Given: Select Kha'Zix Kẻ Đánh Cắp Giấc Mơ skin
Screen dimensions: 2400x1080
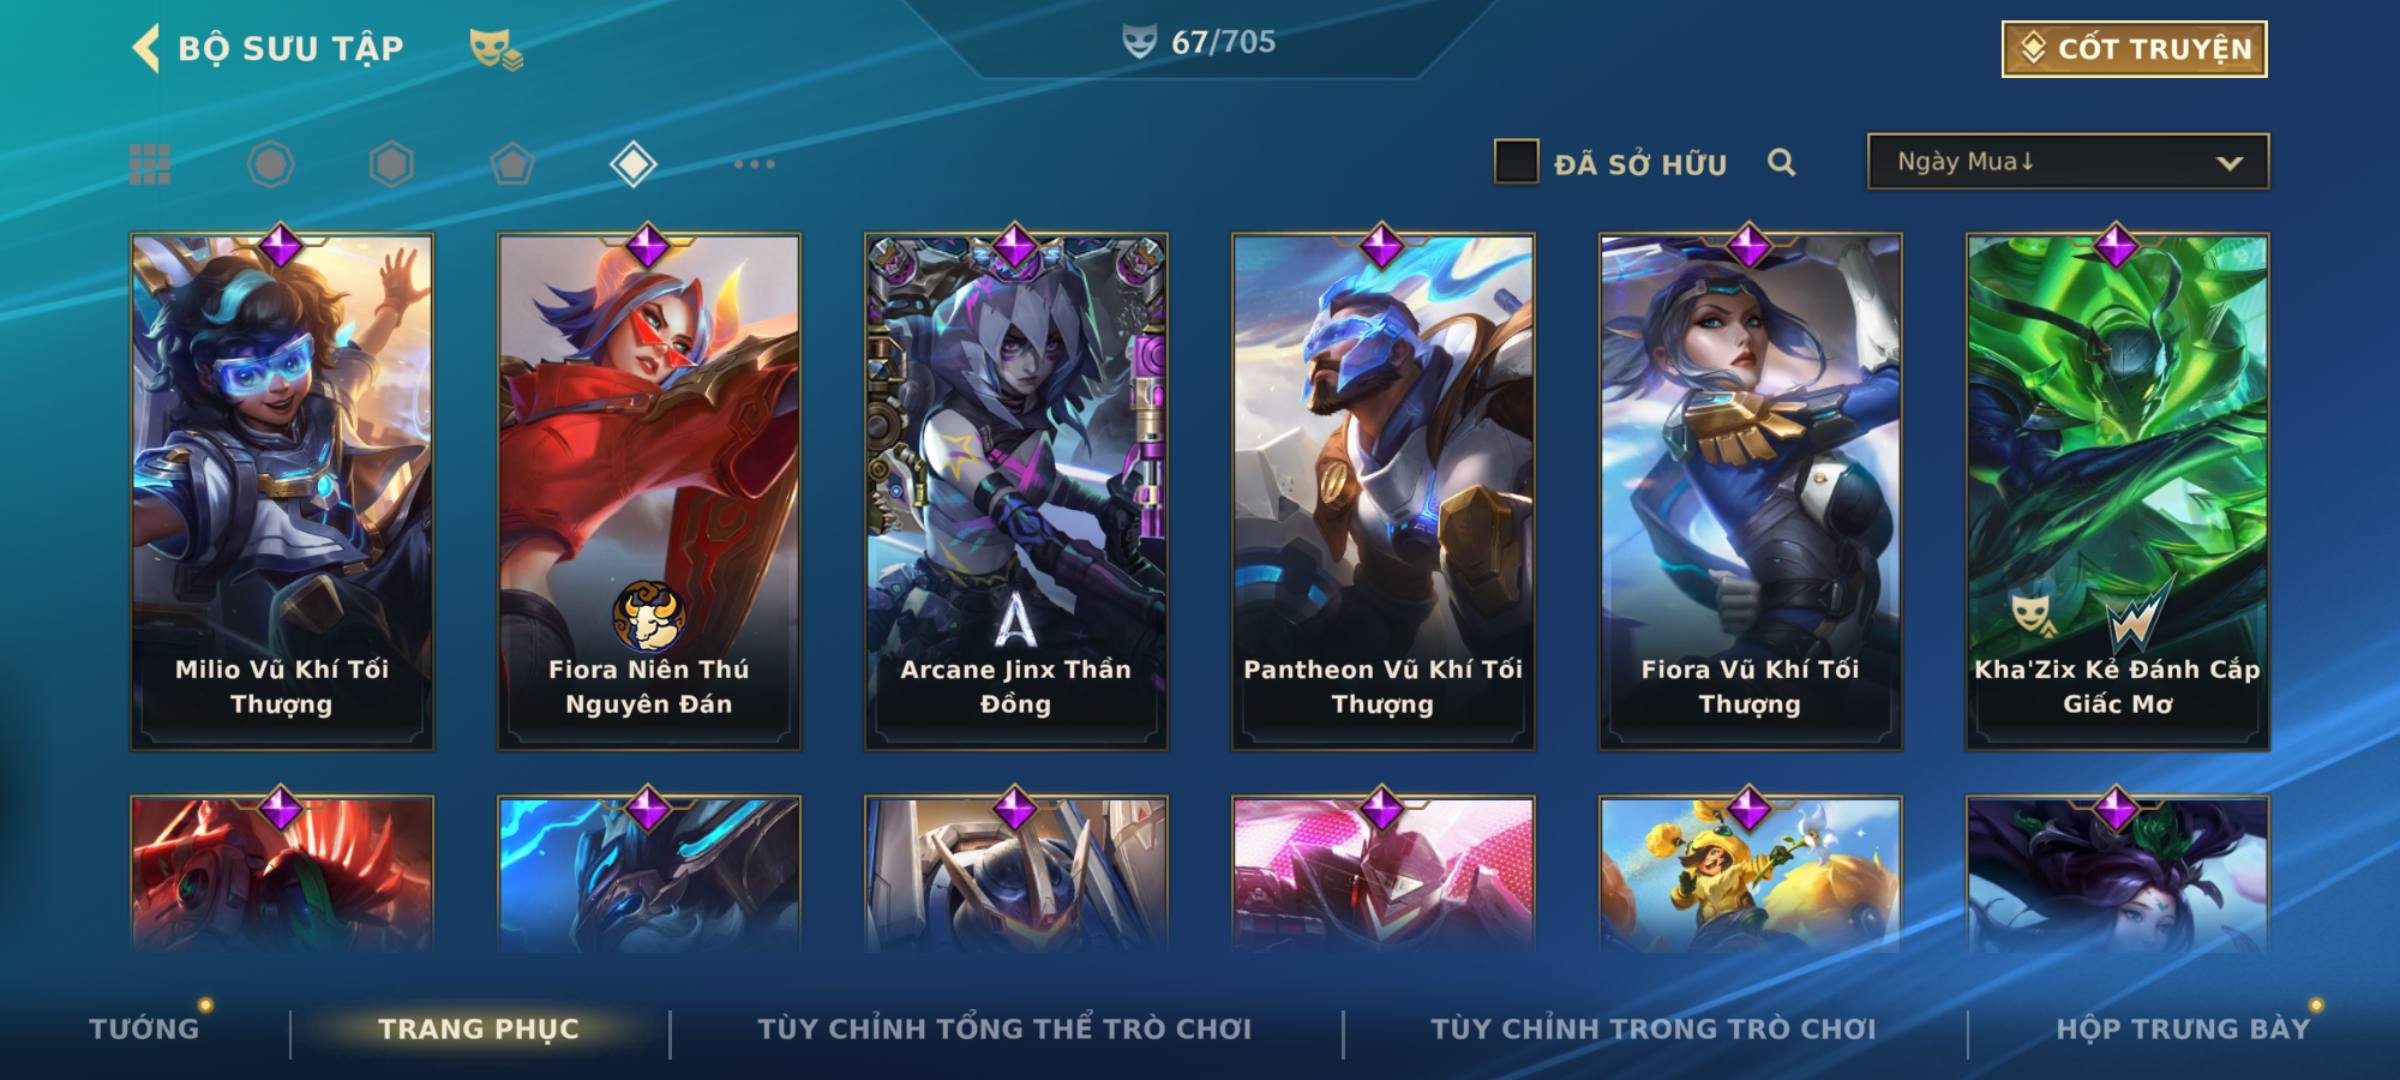Looking at the screenshot, I should pos(2117,491).
